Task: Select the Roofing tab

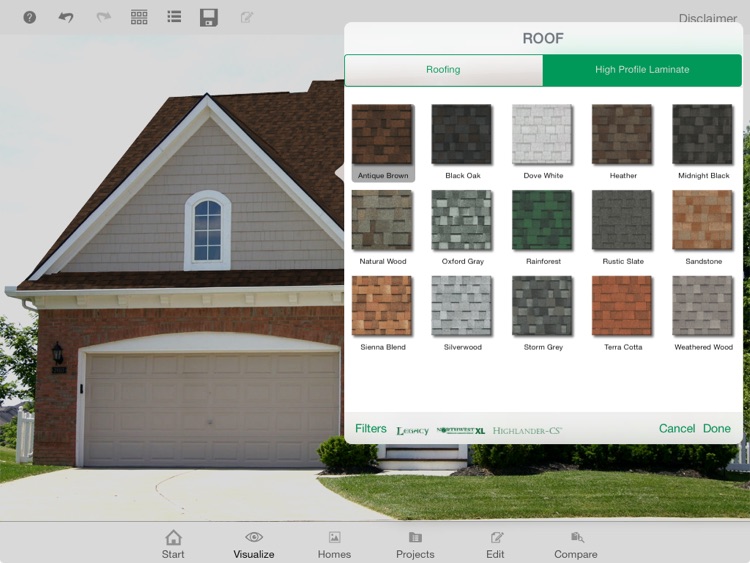Action: [443, 70]
